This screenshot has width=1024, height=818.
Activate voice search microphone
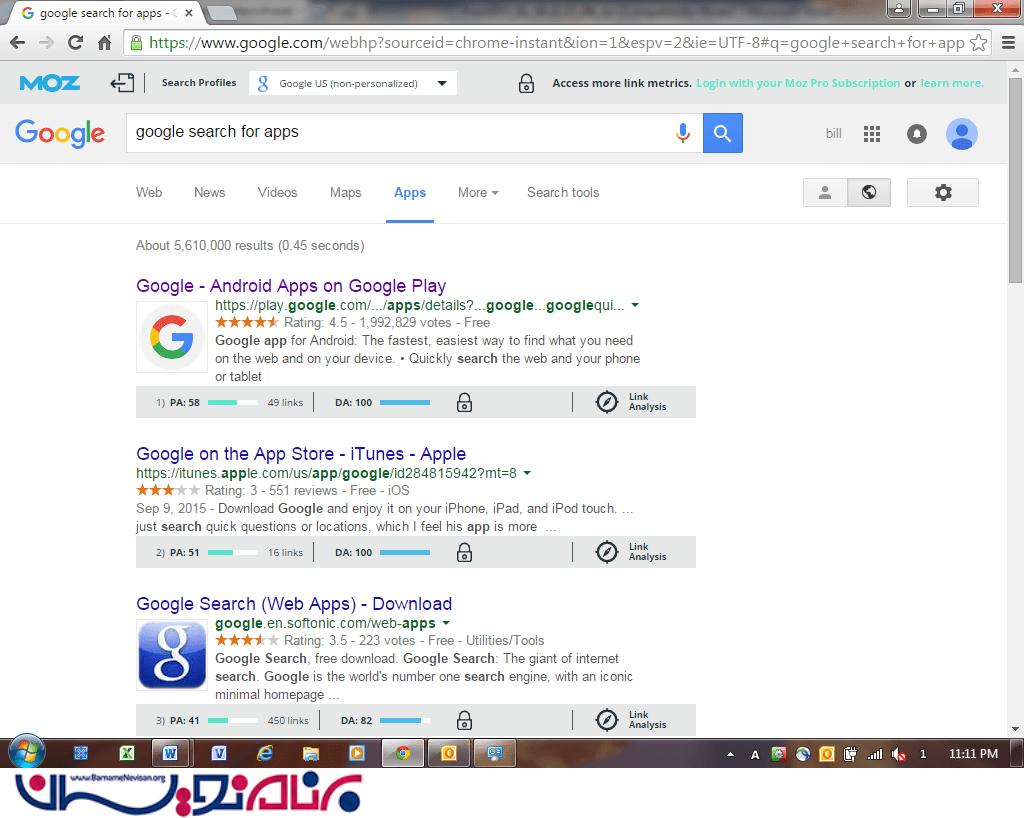[683, 133]
